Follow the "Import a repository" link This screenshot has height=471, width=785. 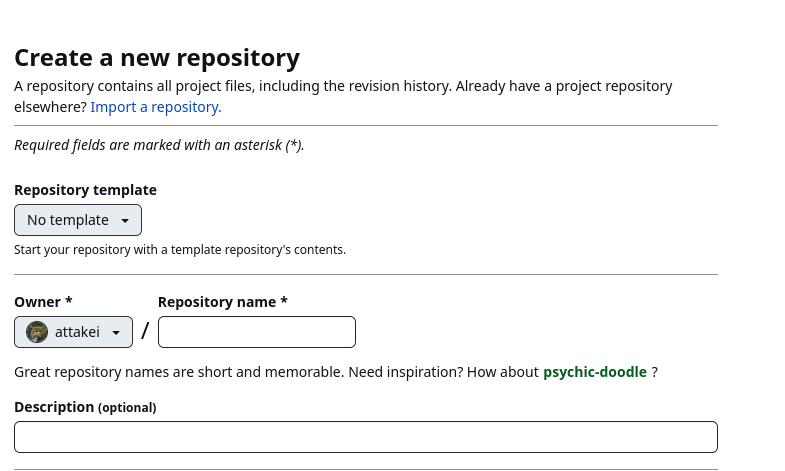coord(156,107)
